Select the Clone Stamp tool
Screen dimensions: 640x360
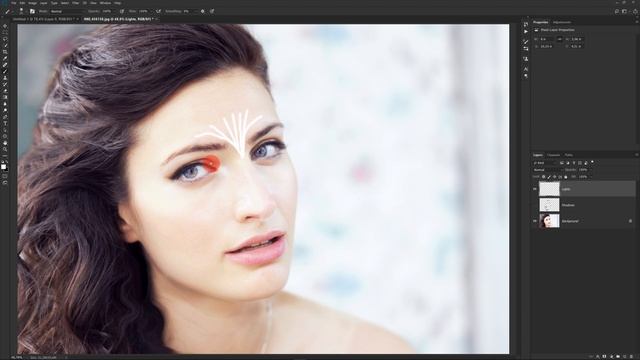point(5,78)
